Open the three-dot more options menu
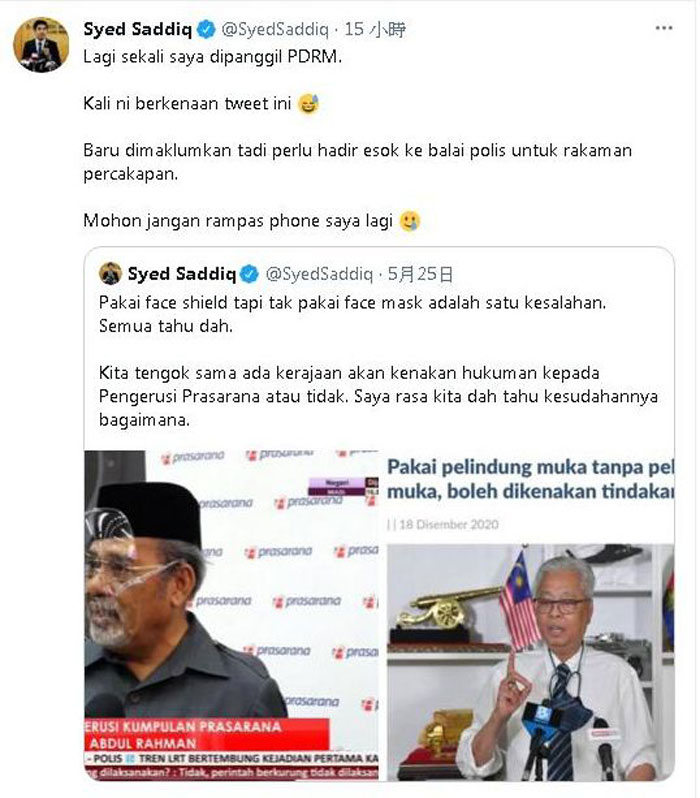 664,28
